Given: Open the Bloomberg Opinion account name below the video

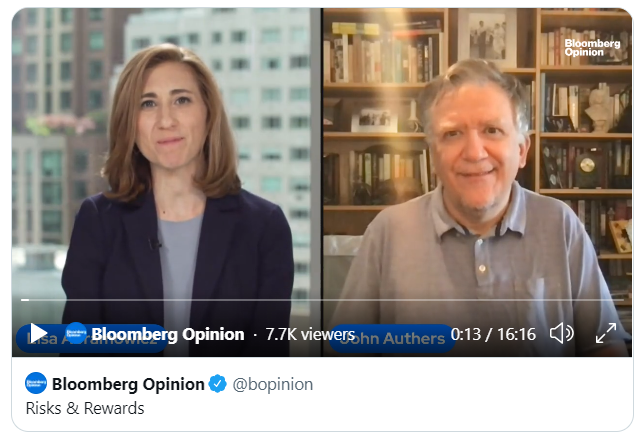Looking at the screenshot, I should point(128,384).
